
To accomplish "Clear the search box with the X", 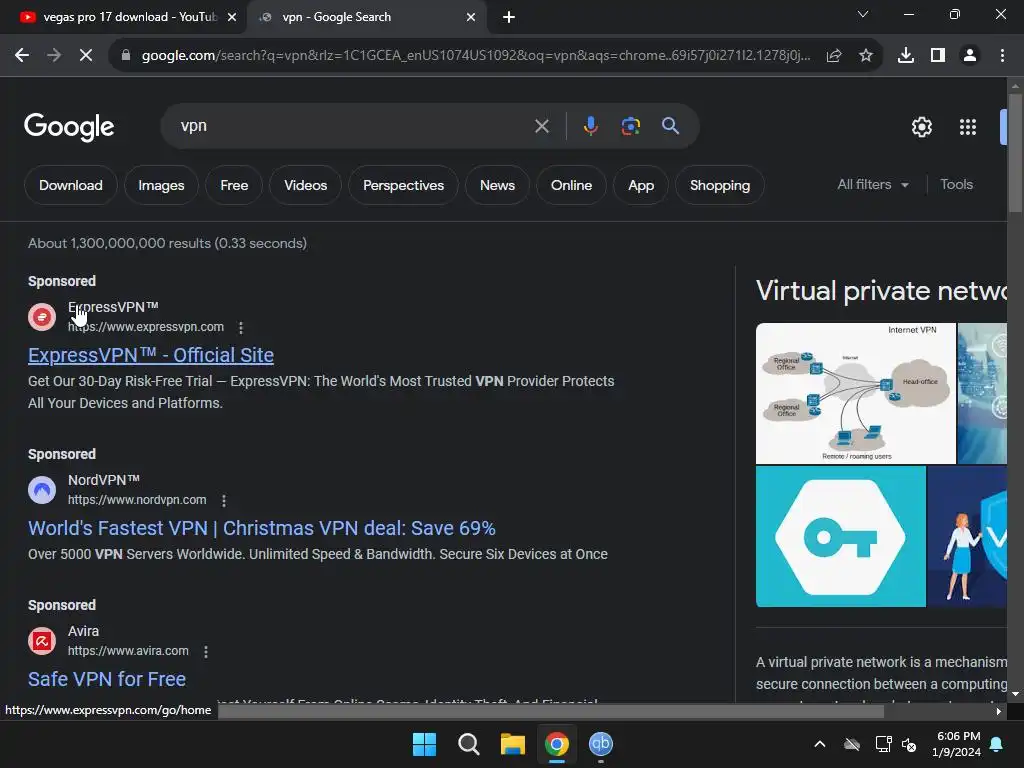I will [x=541, y=126].
